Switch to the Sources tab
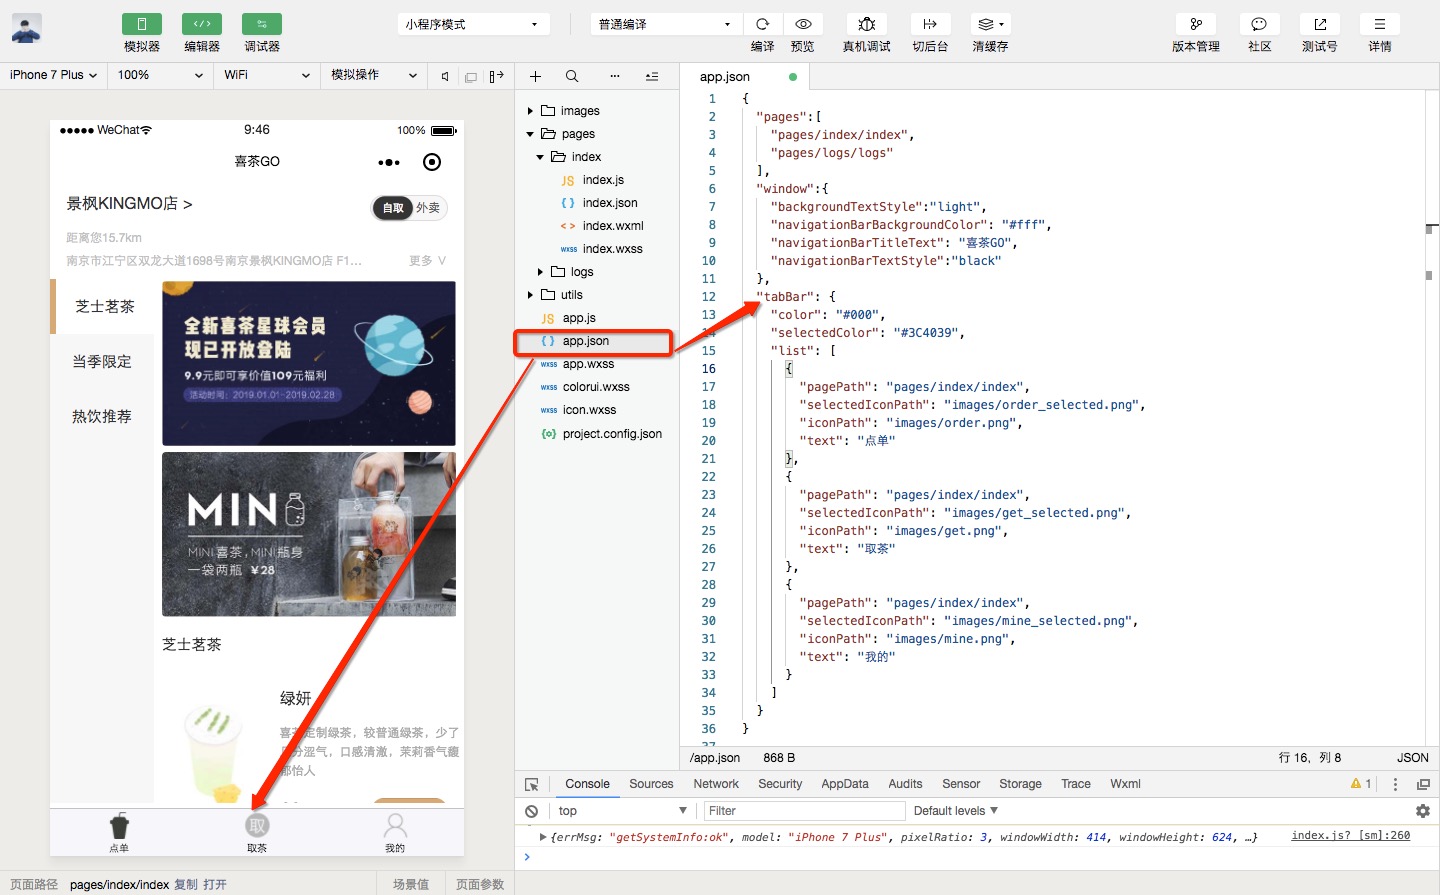This screenshot has height=895, width=1440. coord(651,784)
